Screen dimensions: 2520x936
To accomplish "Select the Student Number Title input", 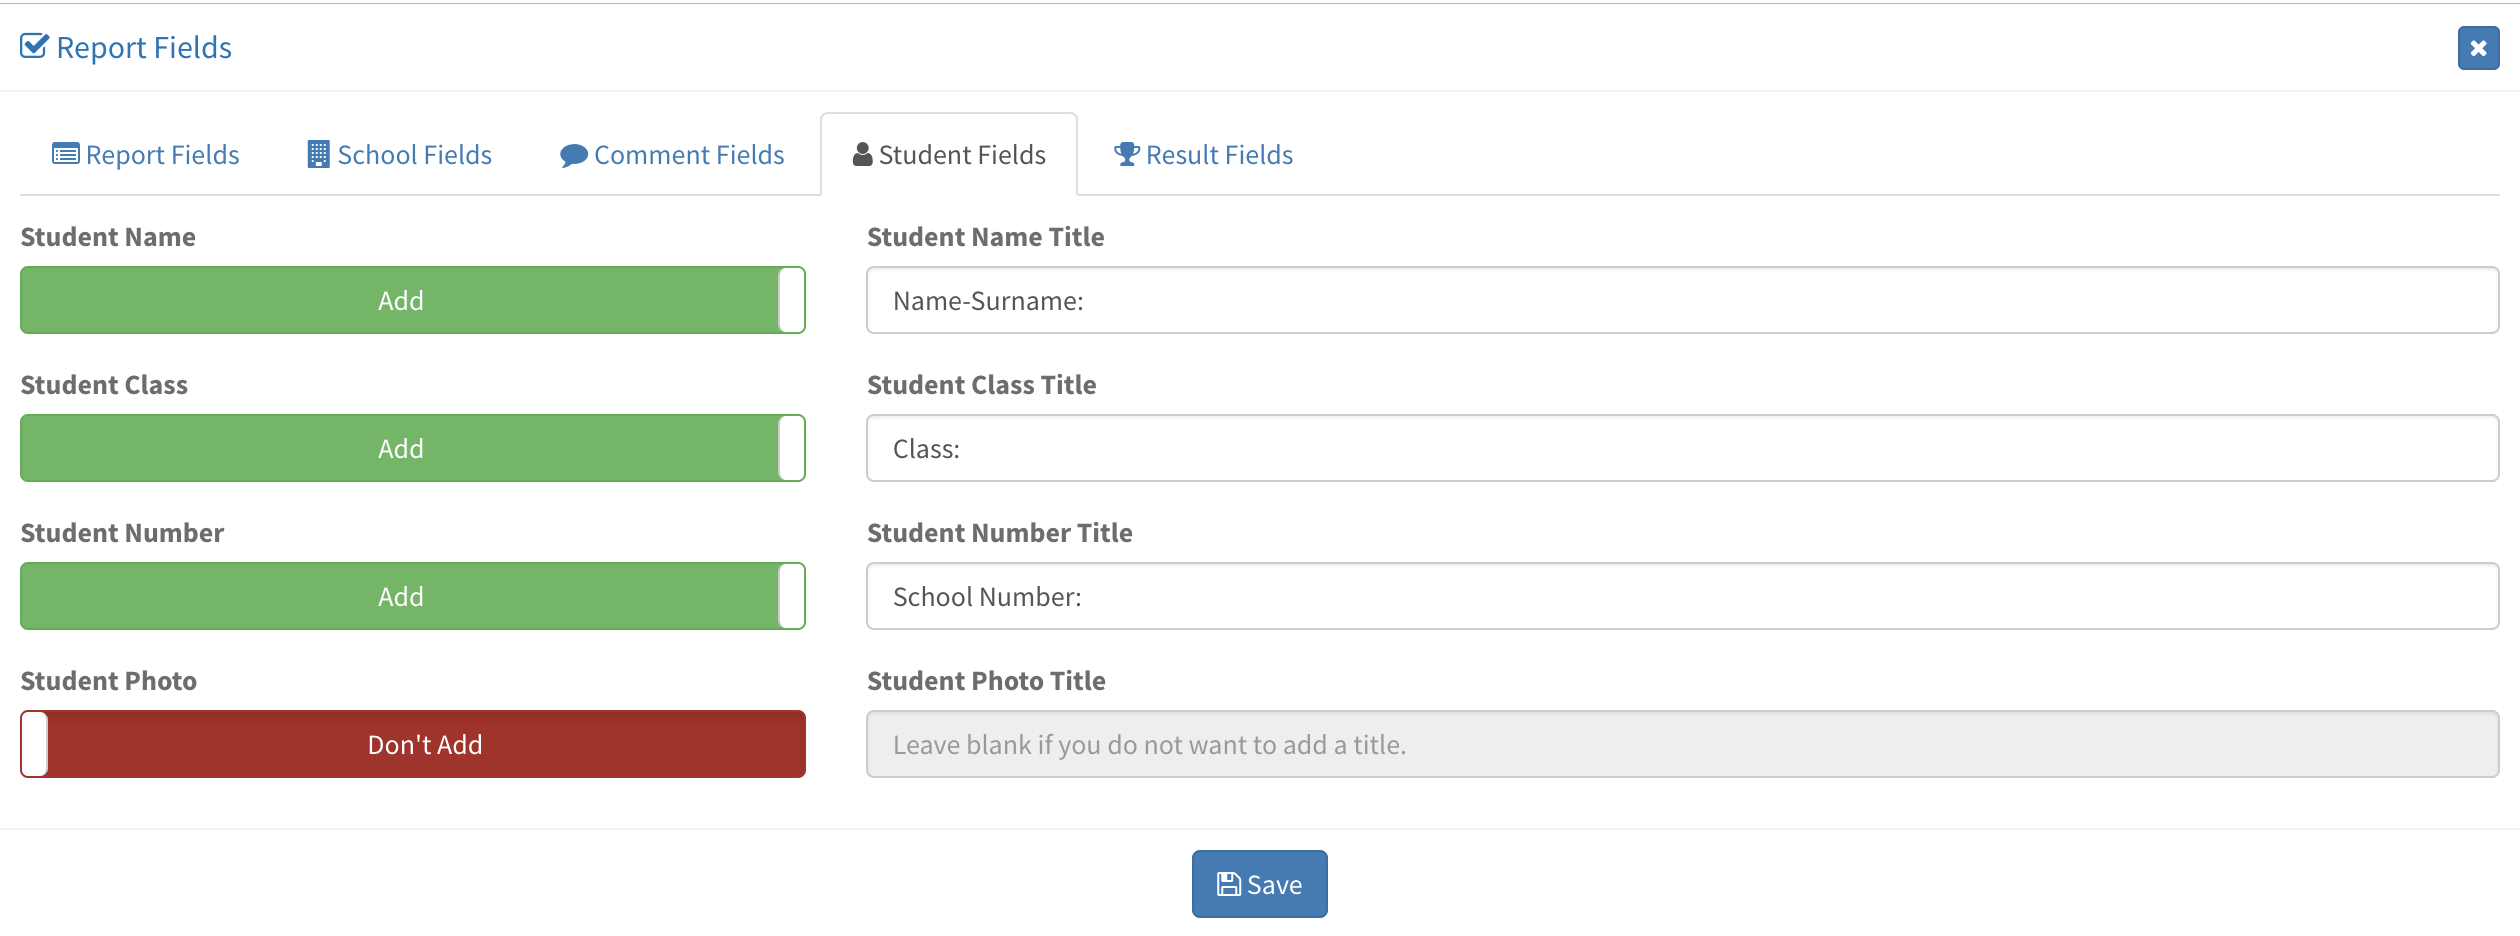I will coord(1683,596).
